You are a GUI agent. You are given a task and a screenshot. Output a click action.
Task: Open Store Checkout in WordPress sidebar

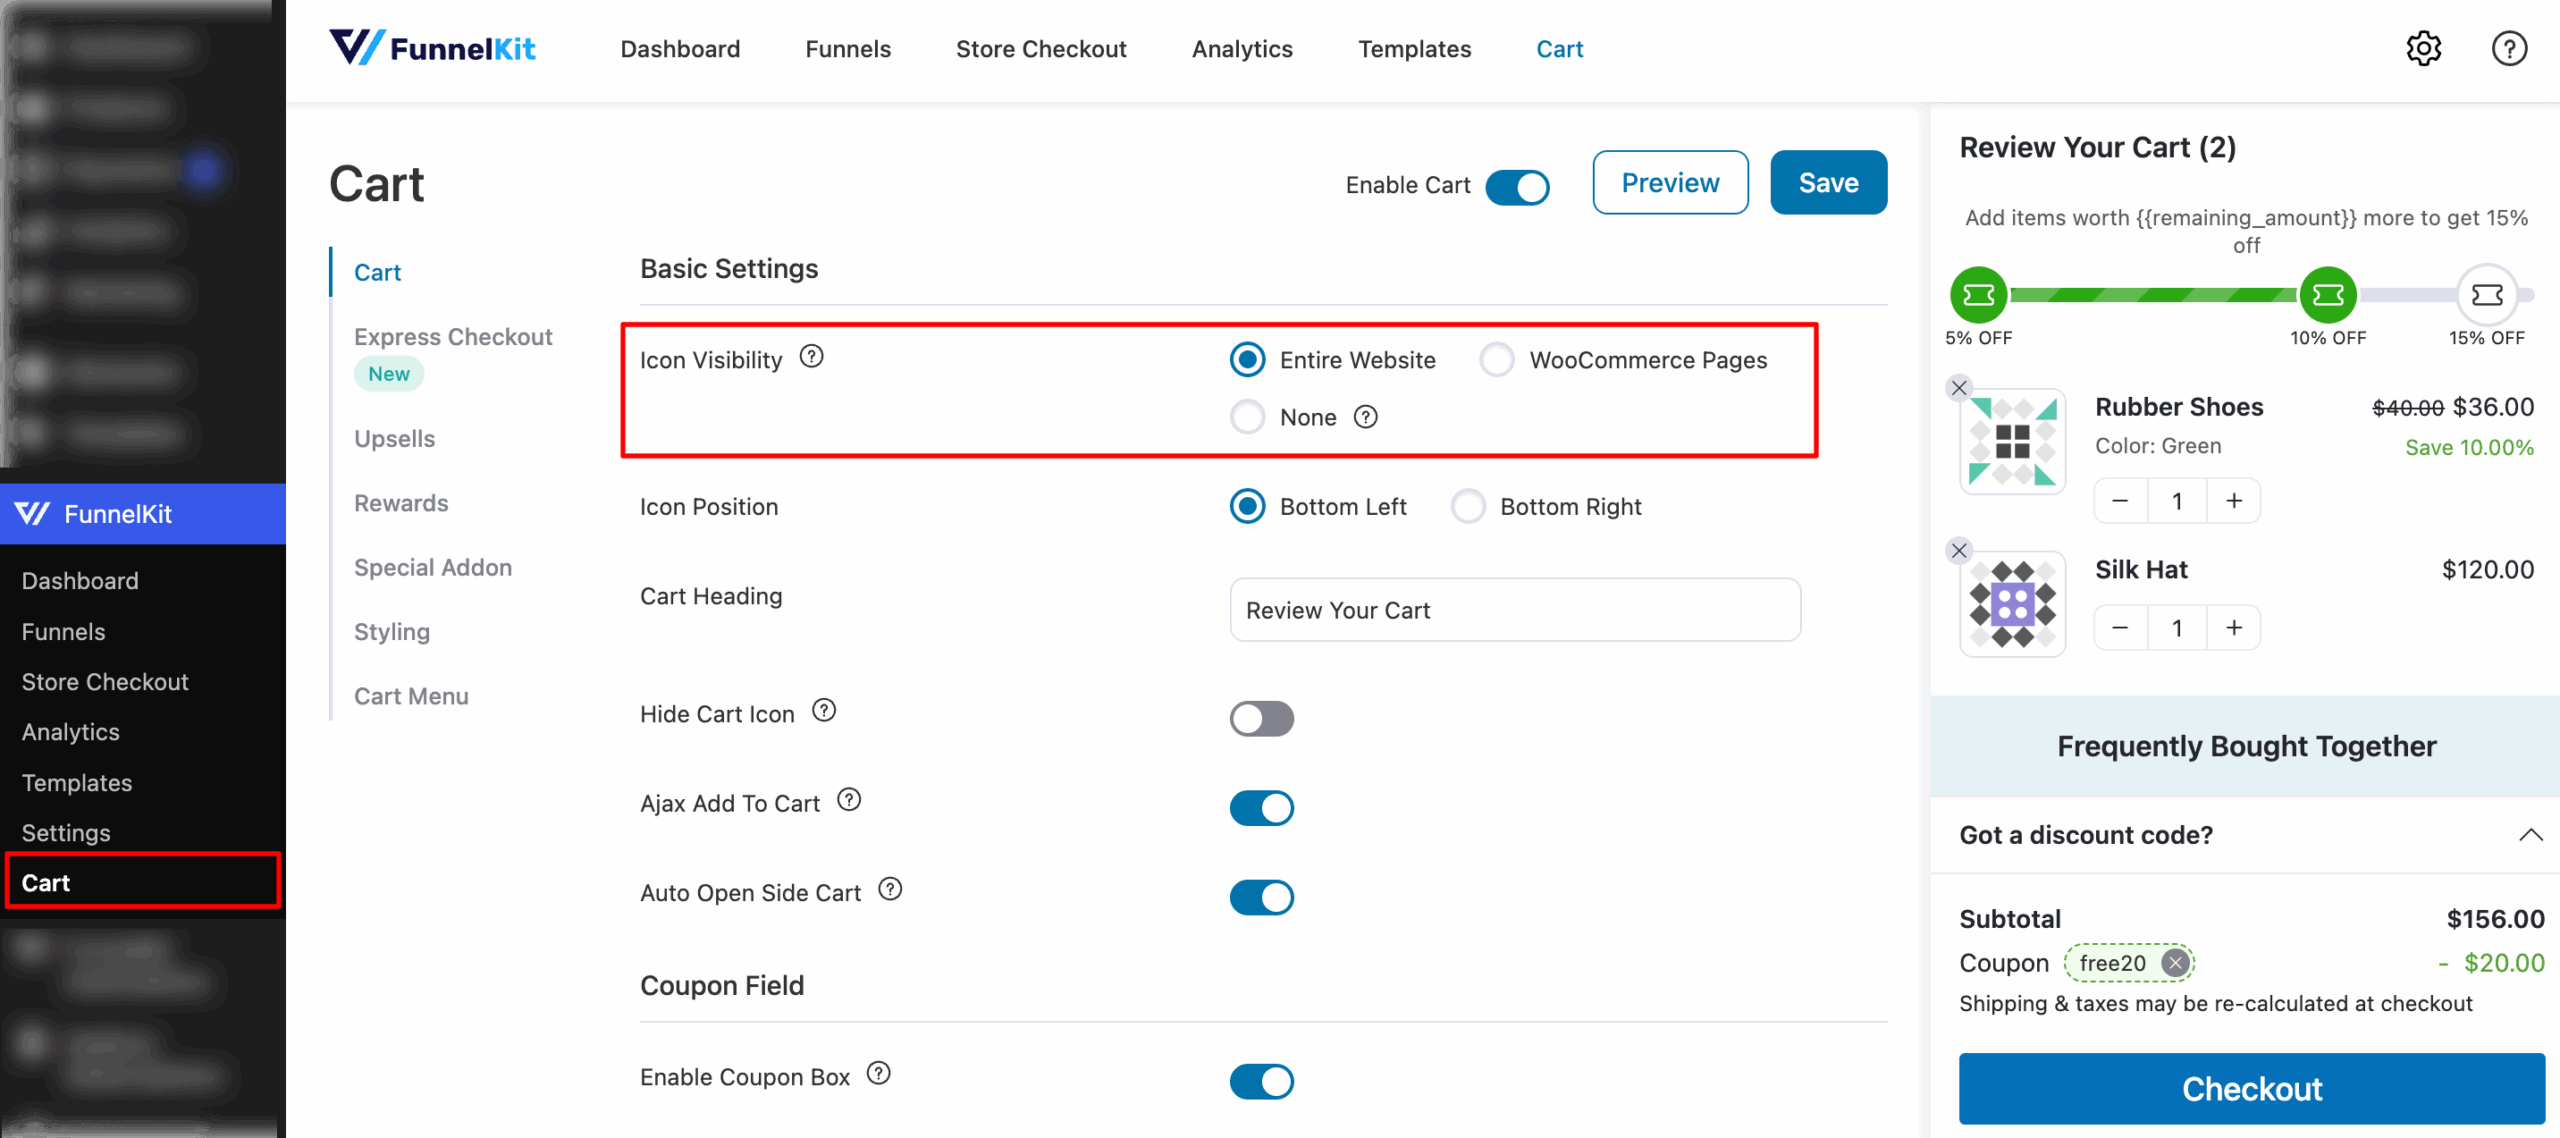point(105,682)
